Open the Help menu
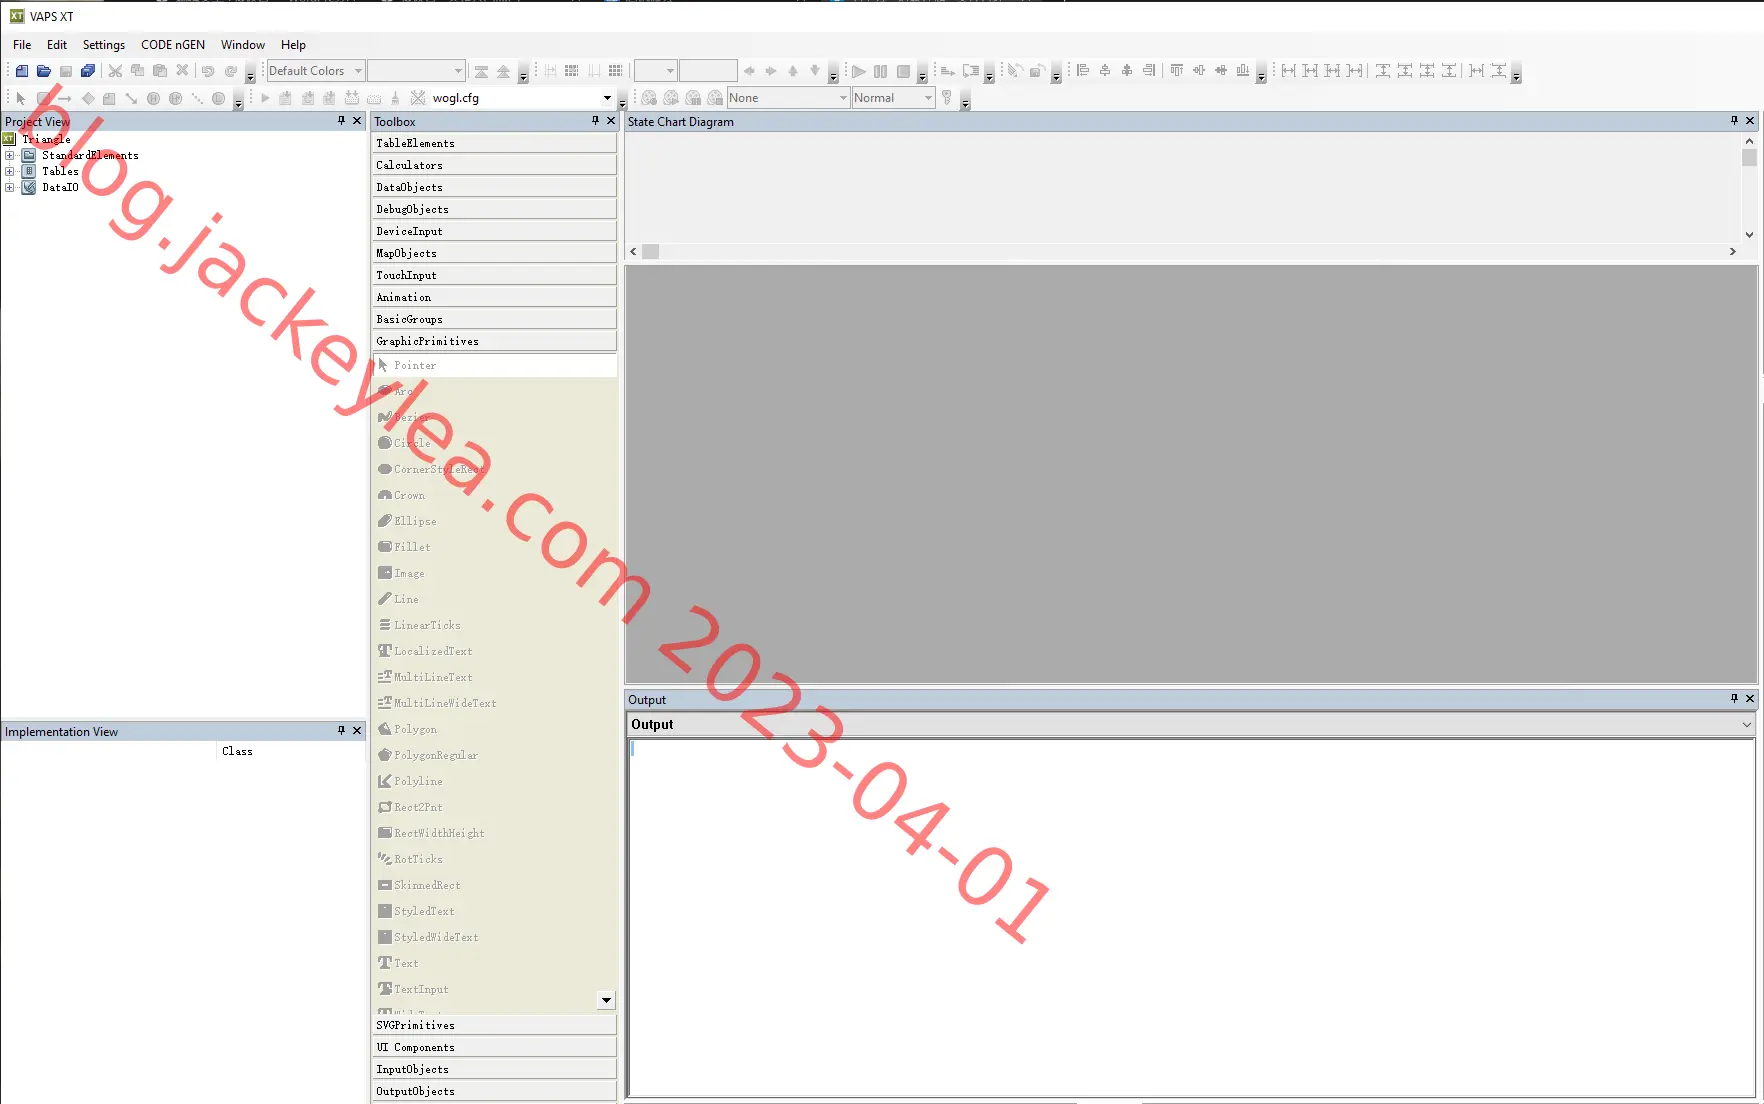 pos(293,45)
